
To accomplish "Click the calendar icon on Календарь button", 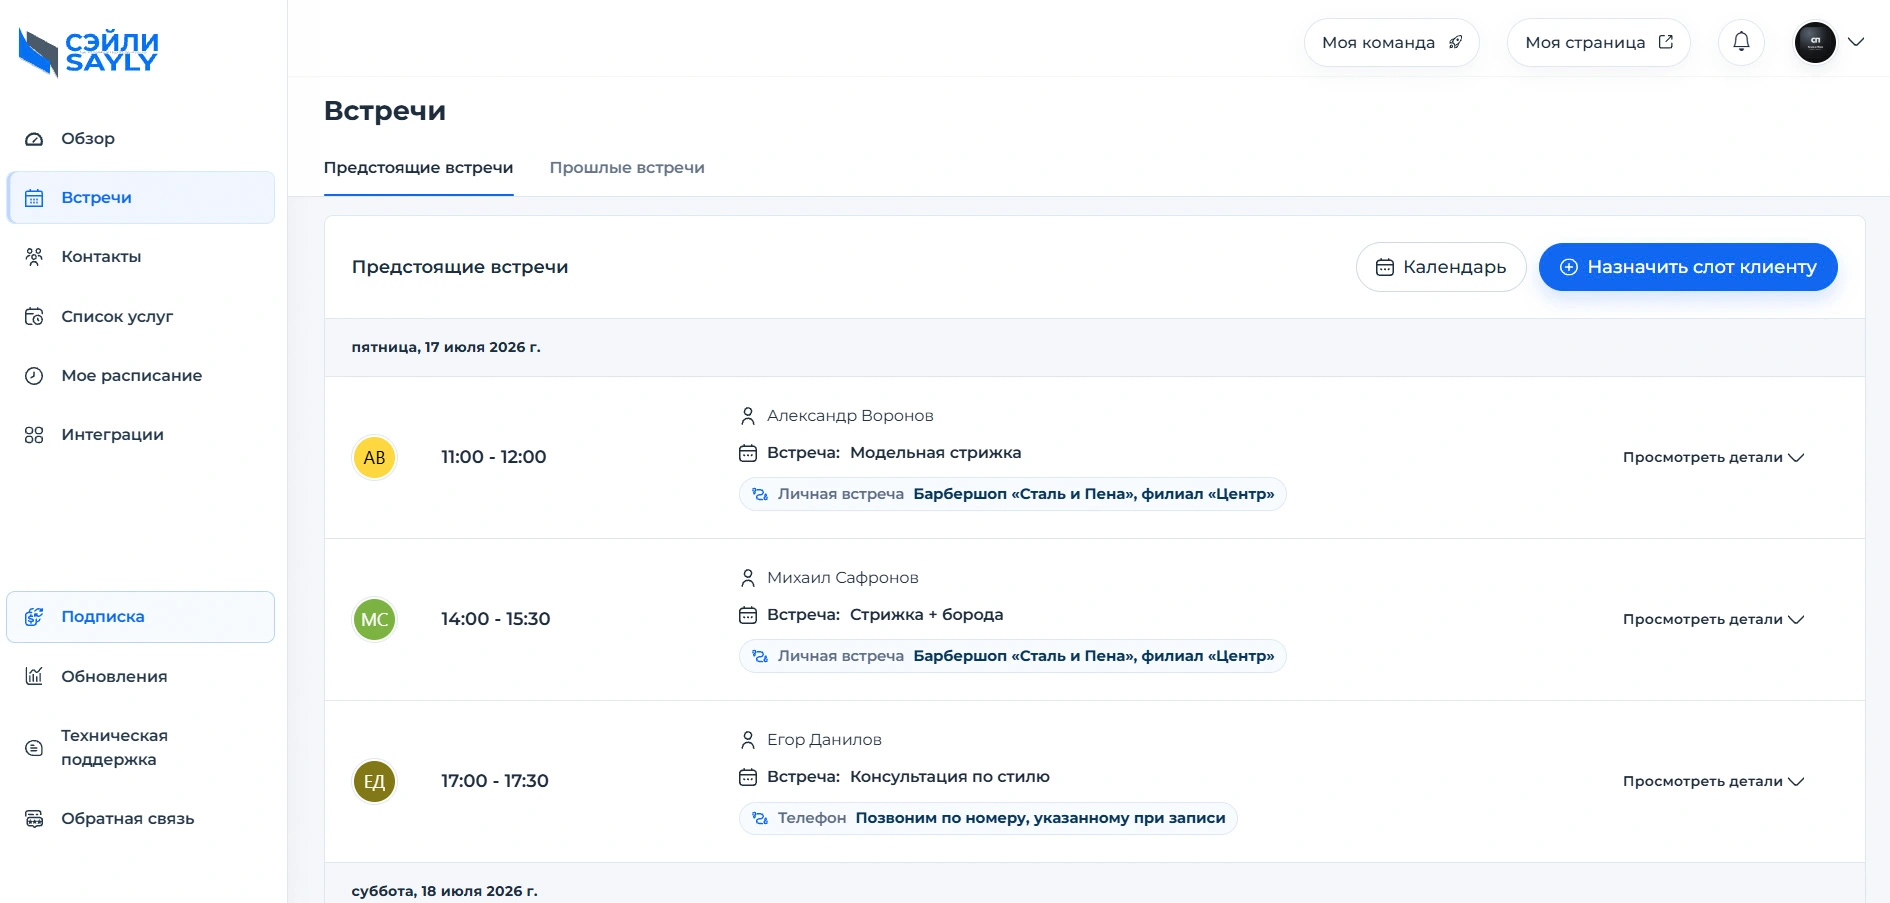I will click(1385, 267).
